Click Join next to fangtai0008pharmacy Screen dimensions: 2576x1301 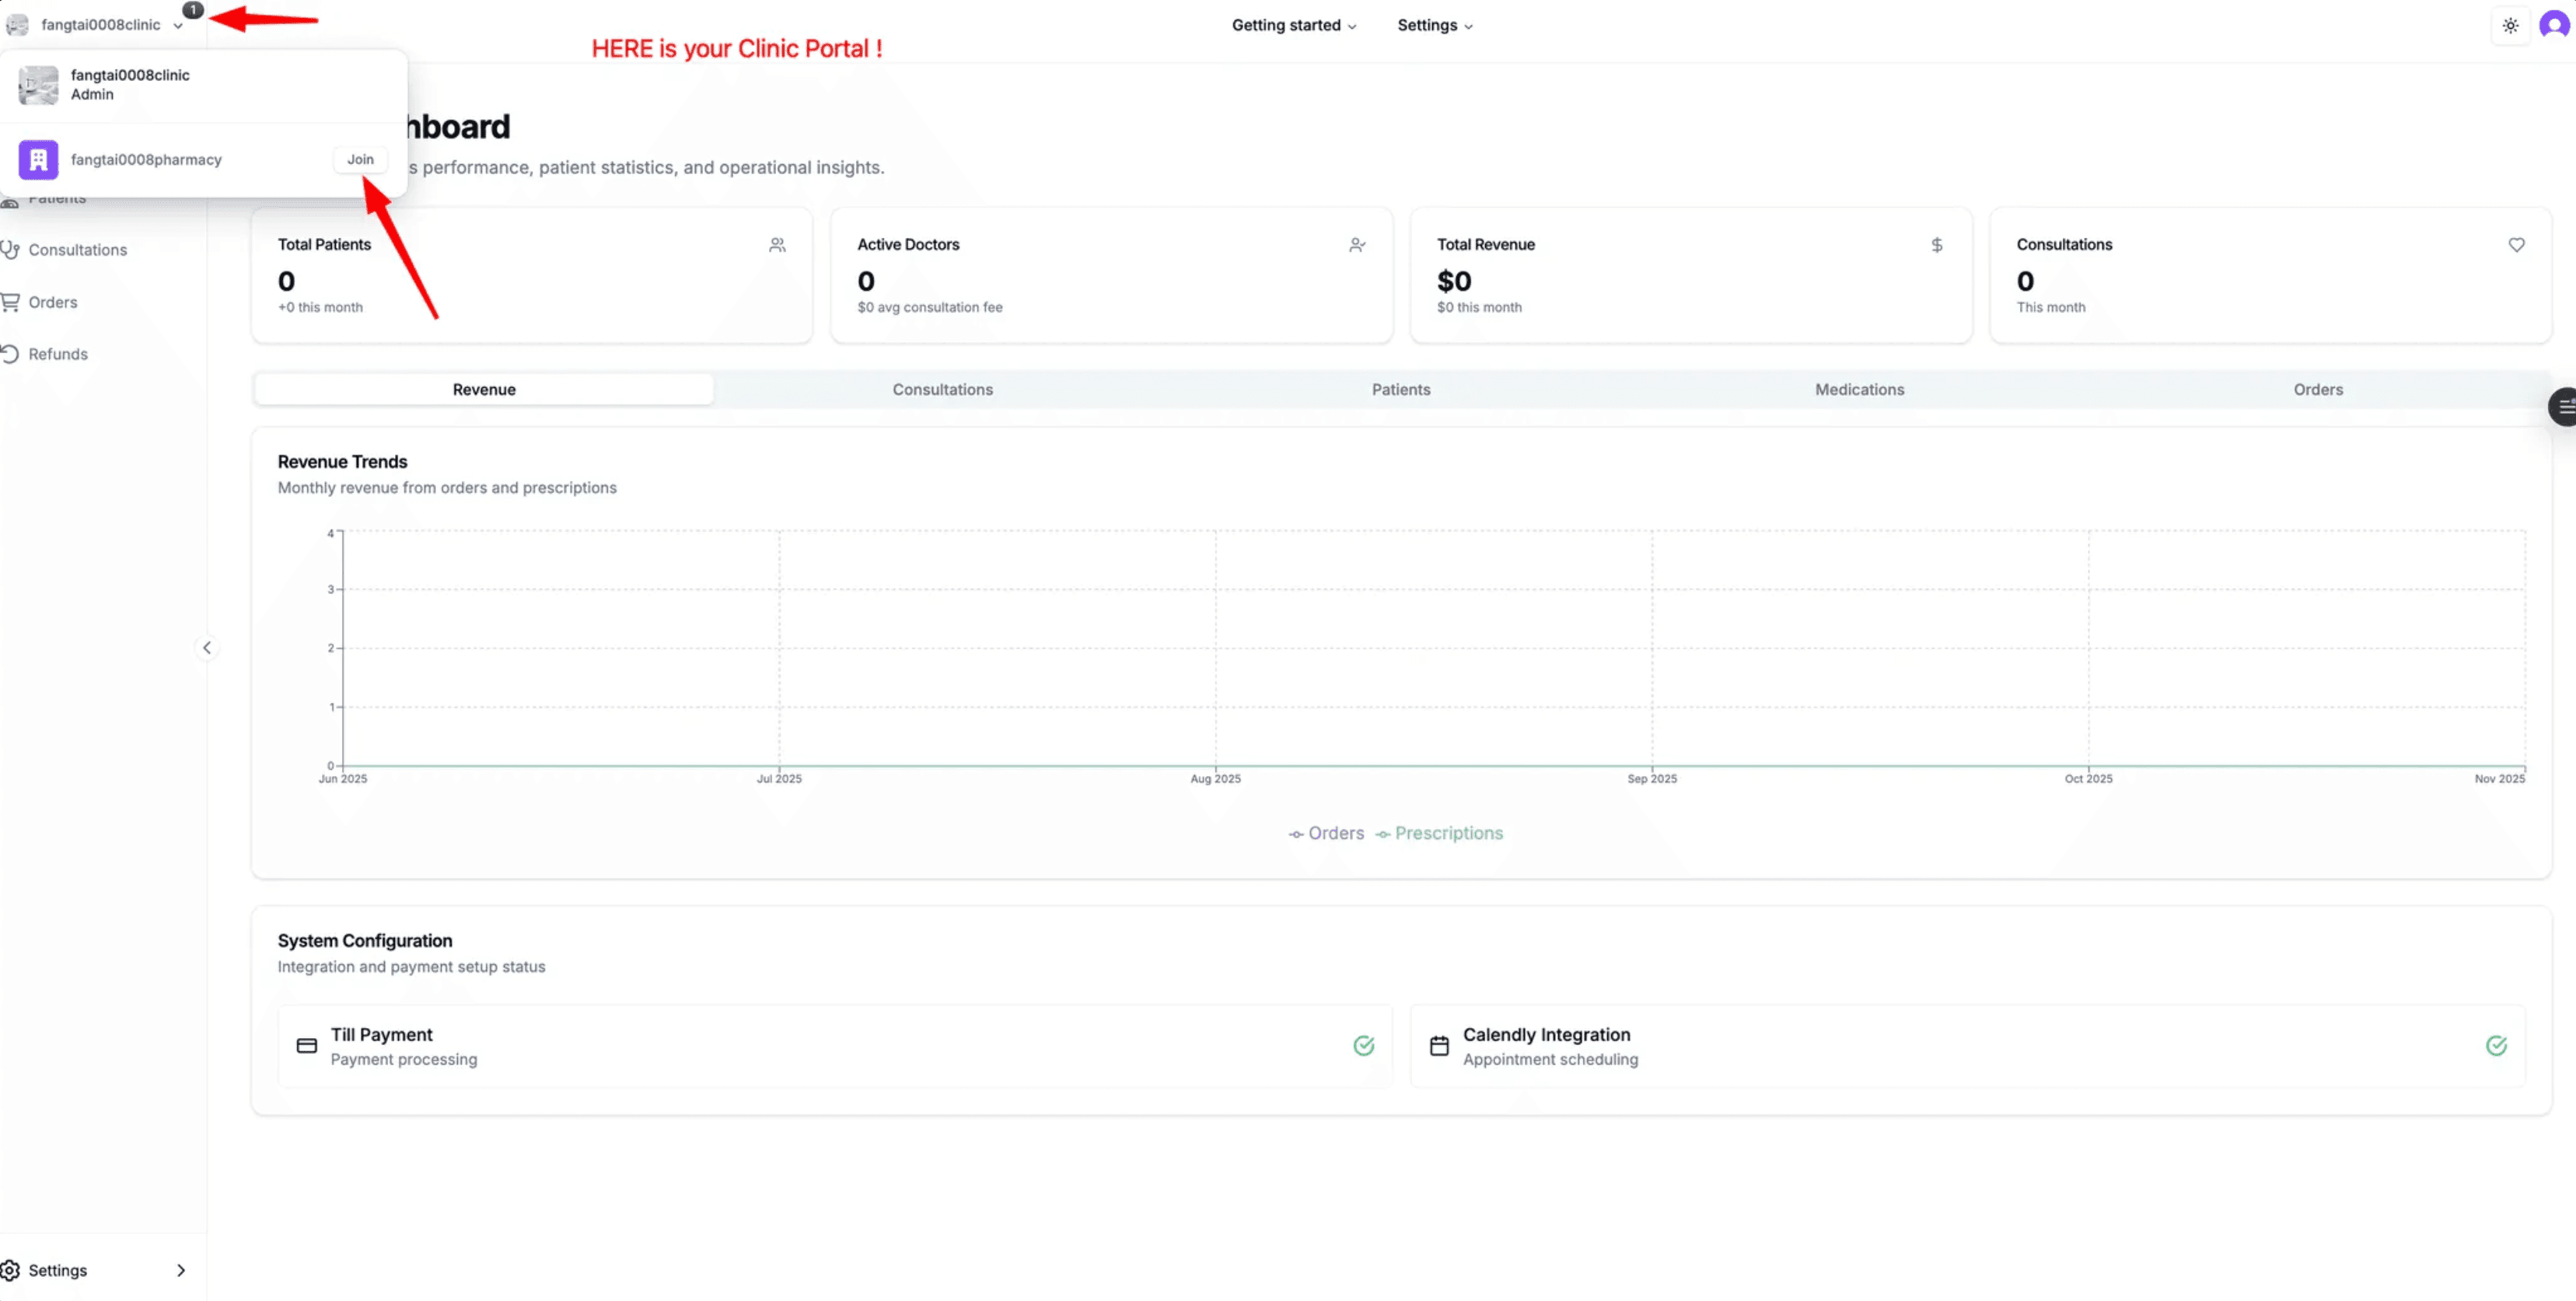tap(360, 160)
